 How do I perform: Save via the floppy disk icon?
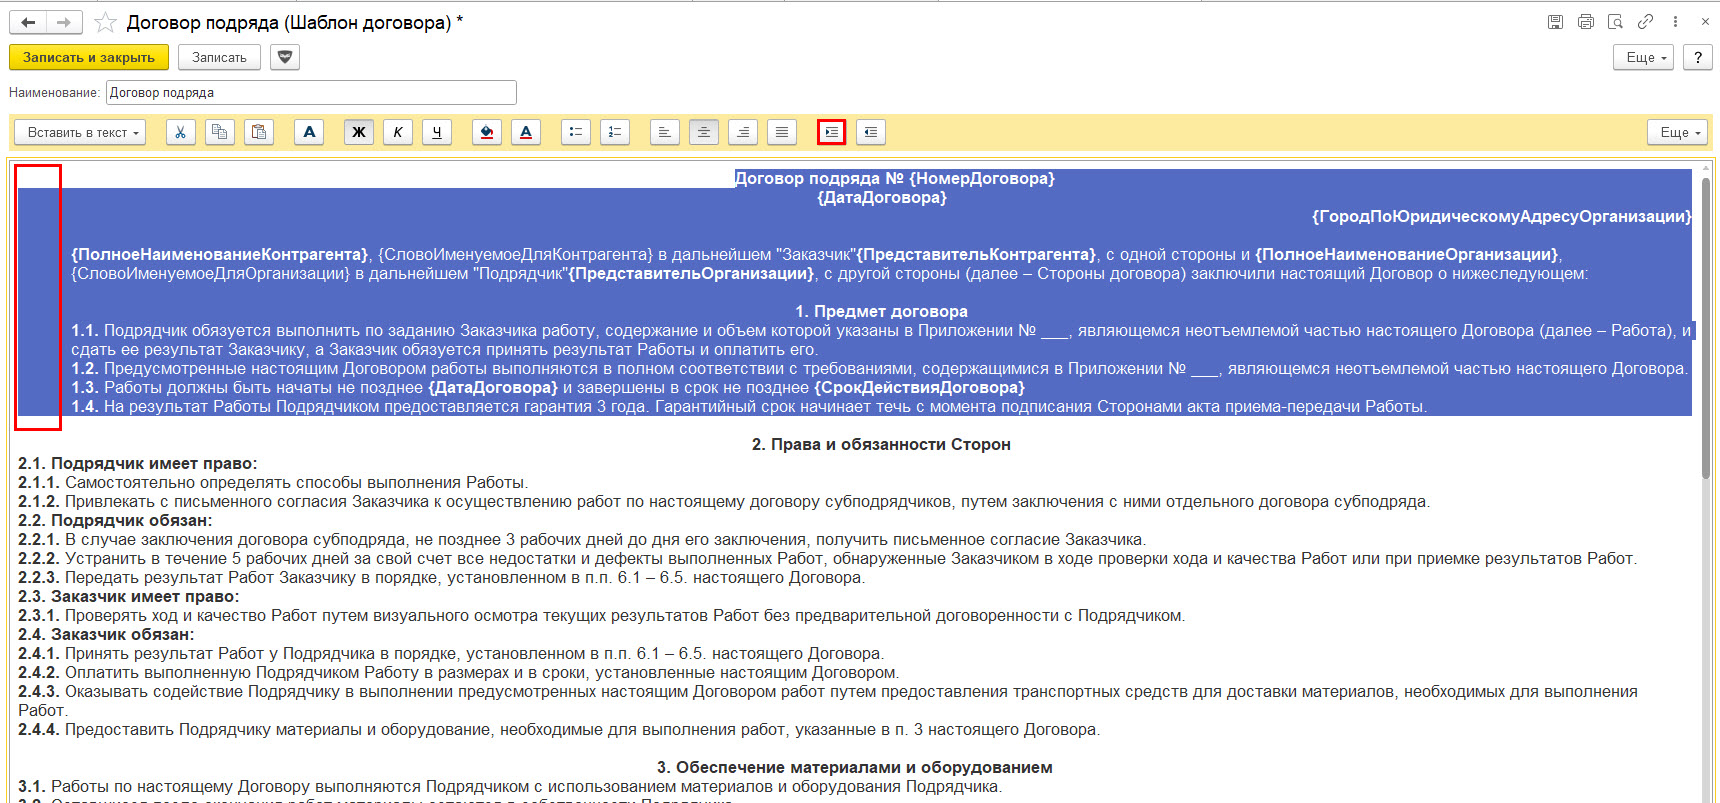pyautogui.click(x=1555, y=22)
